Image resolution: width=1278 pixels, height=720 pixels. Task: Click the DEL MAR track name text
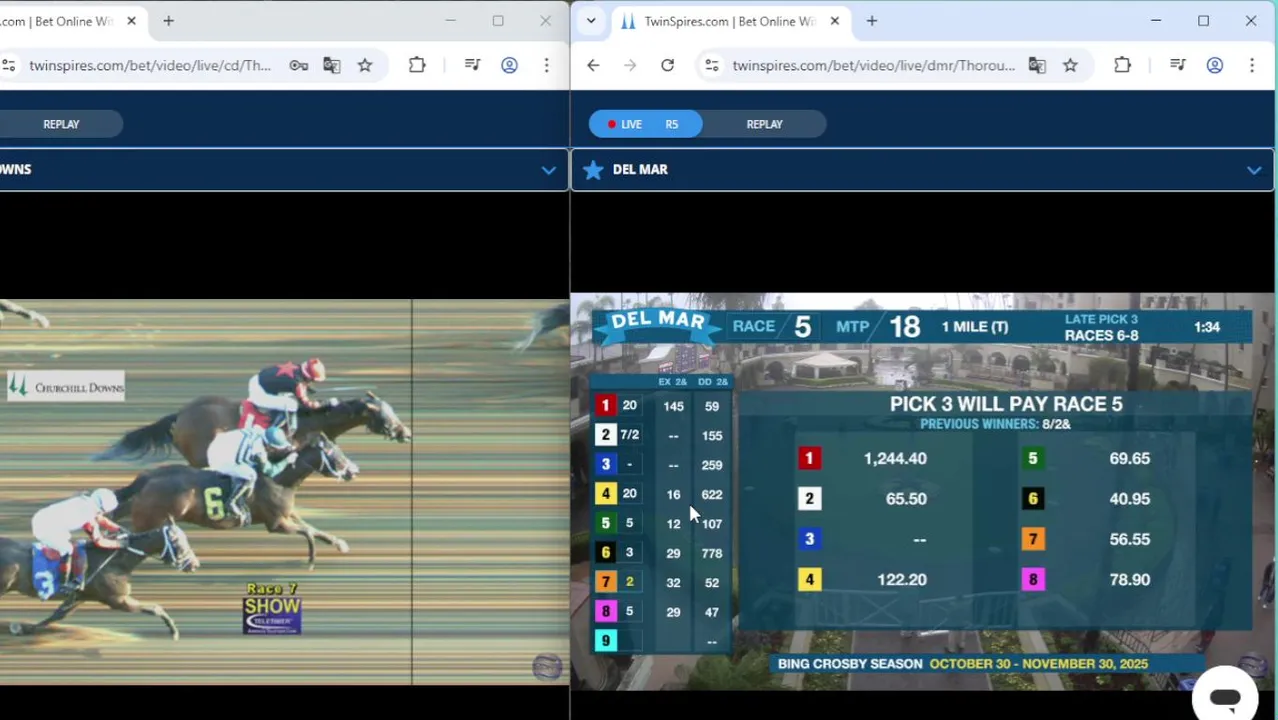click(640, 170)
